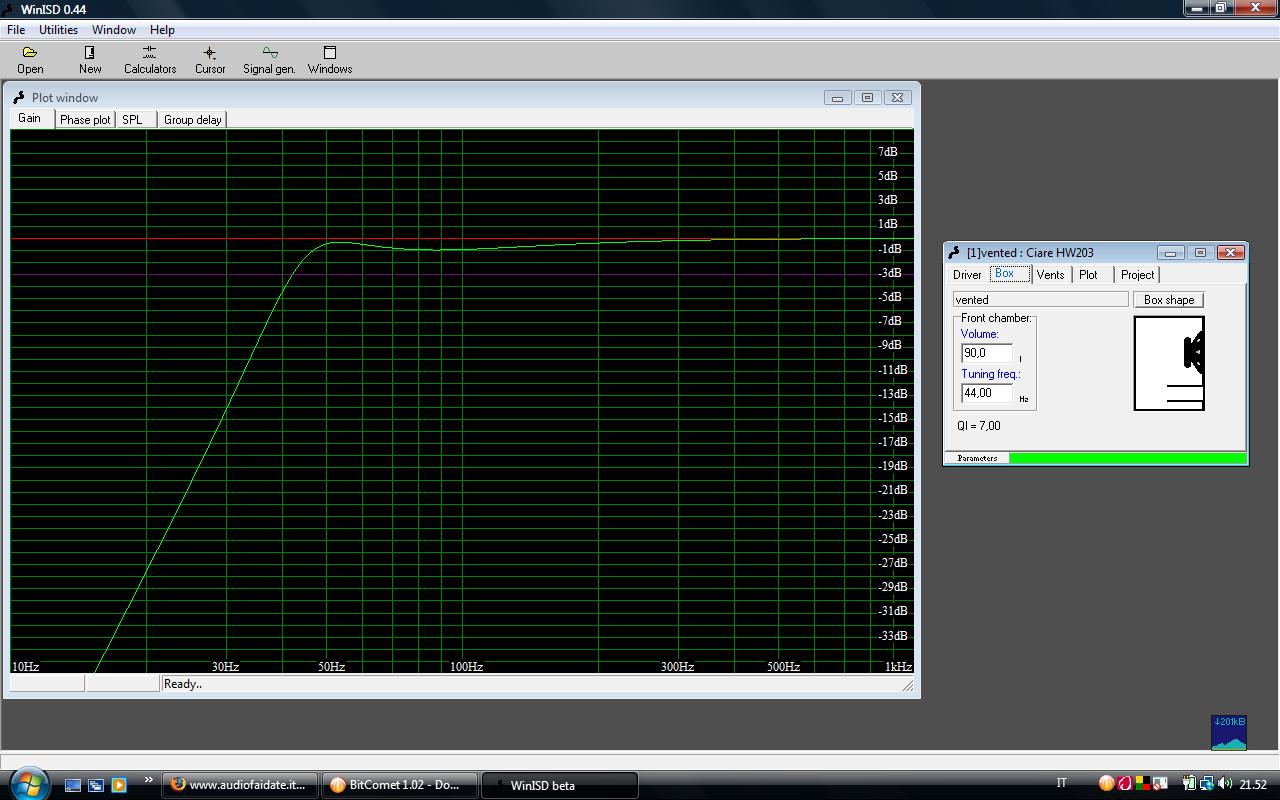Image resolution: width=1280 pixels, height=800 pixels.
Task: Click the volume icon in system tray
Action: pos(1225,784)
